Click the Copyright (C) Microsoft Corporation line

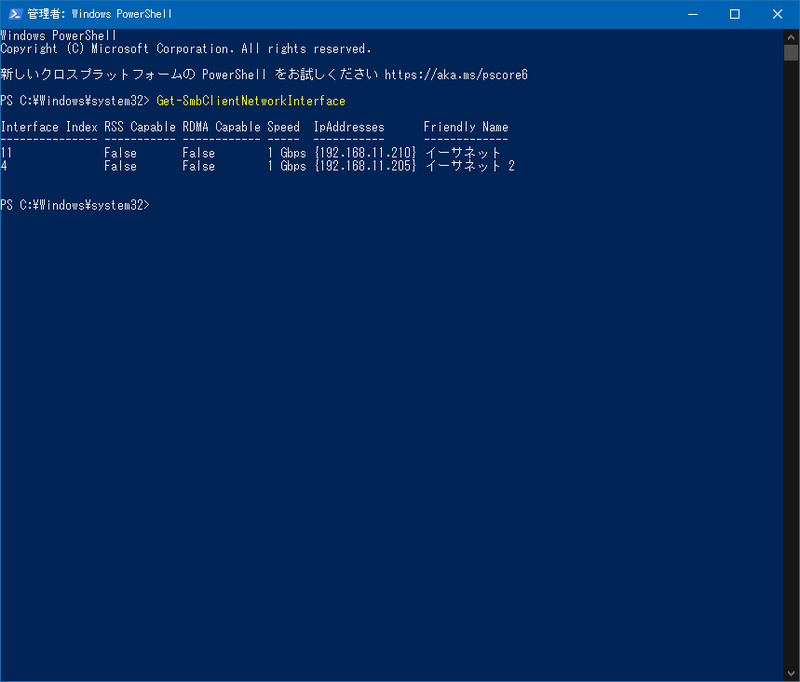pos(186,49)
